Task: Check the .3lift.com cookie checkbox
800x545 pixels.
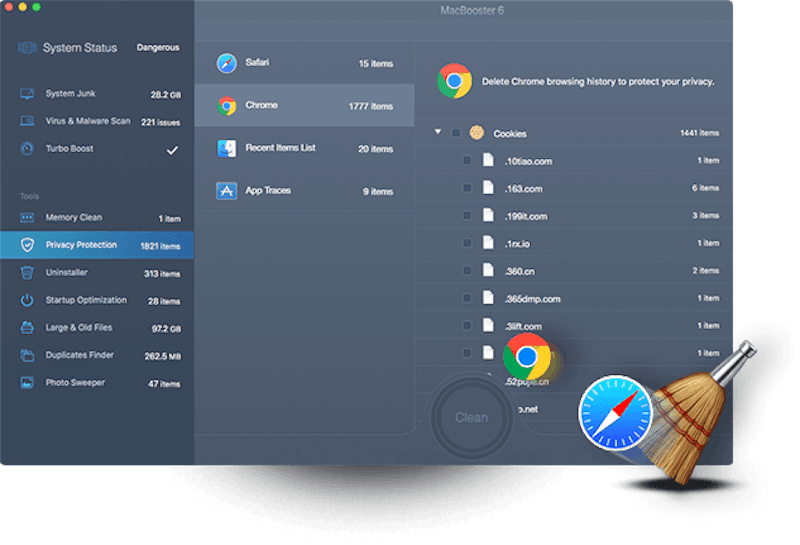Action: (x=466, y=326)
